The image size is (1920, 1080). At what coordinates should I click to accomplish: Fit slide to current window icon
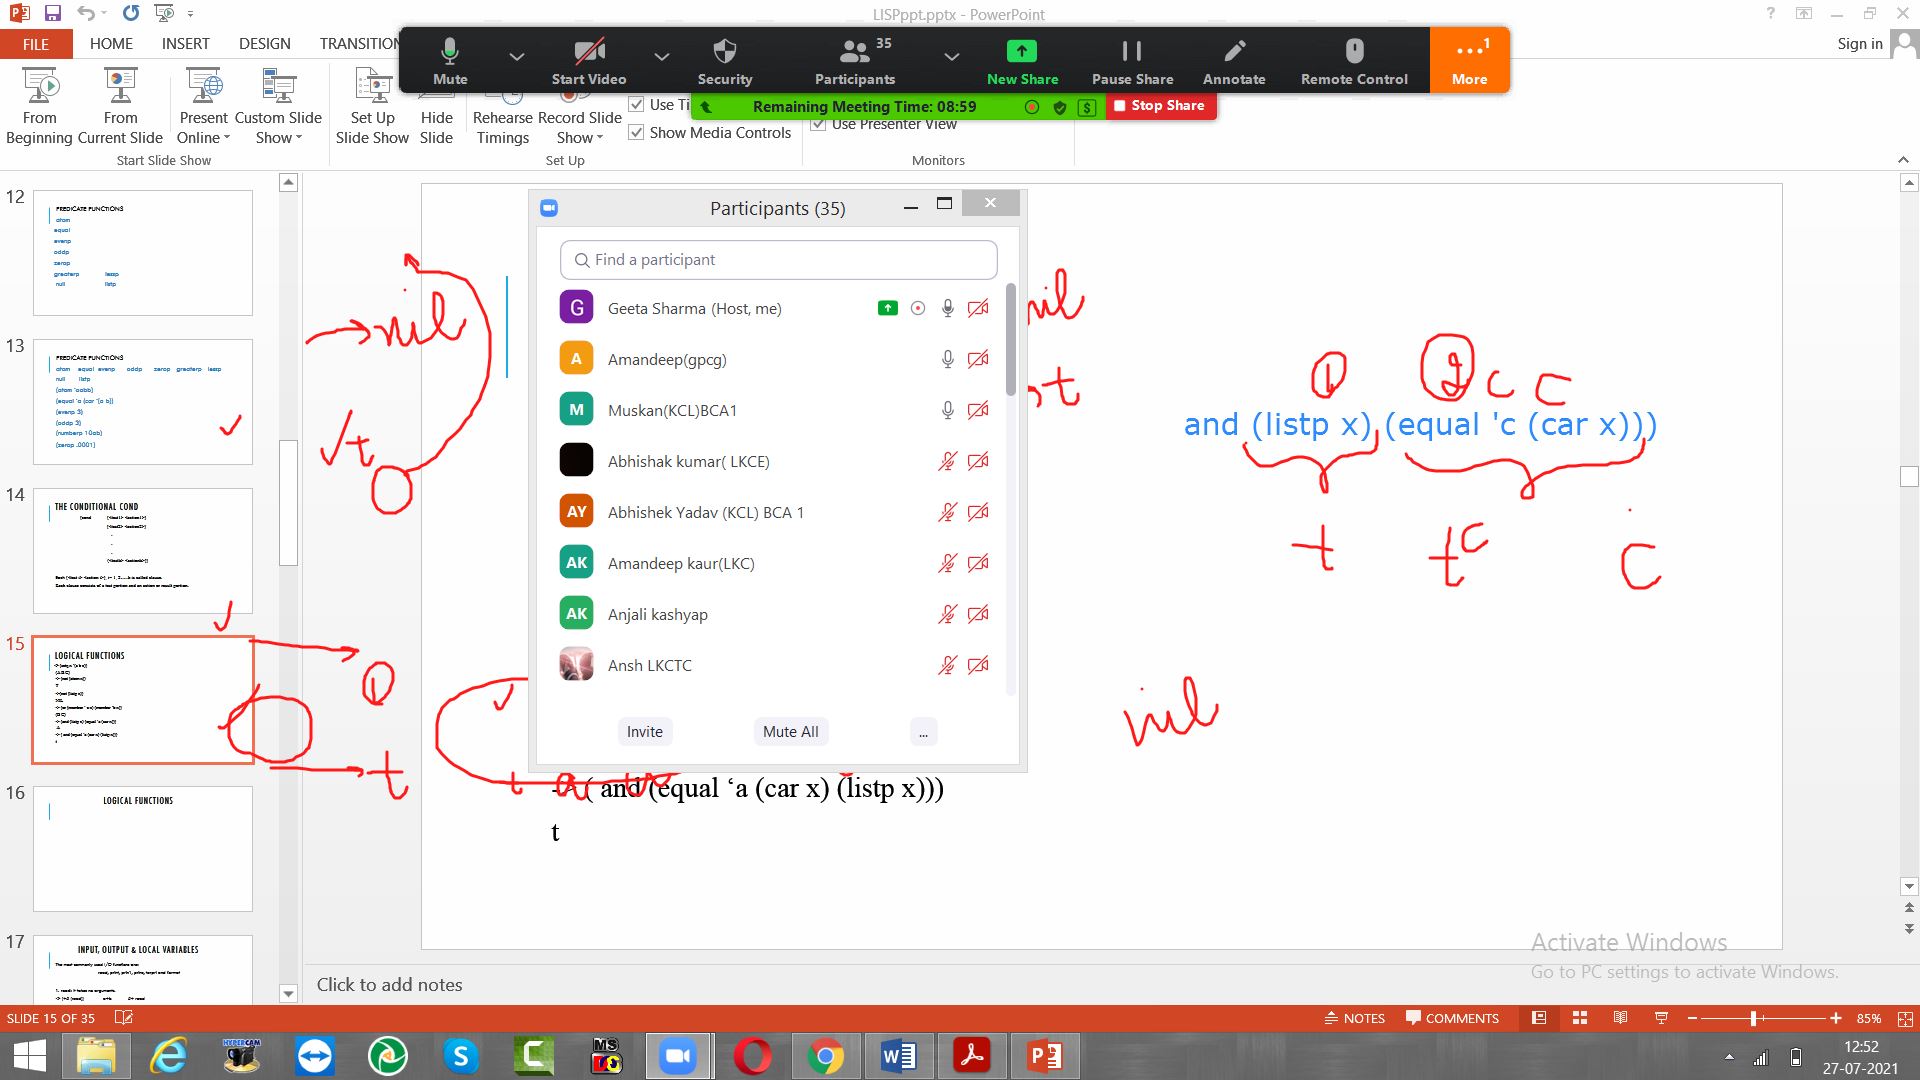(1905, 1018)
